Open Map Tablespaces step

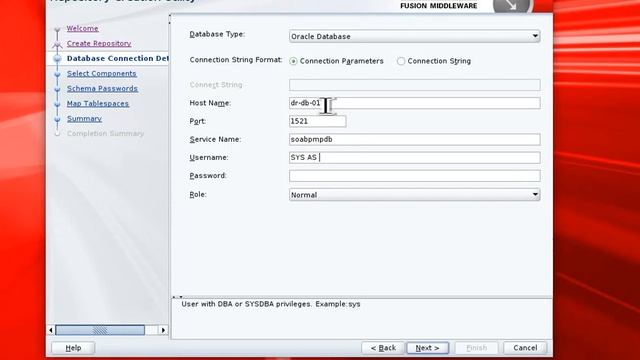point(98,104)
